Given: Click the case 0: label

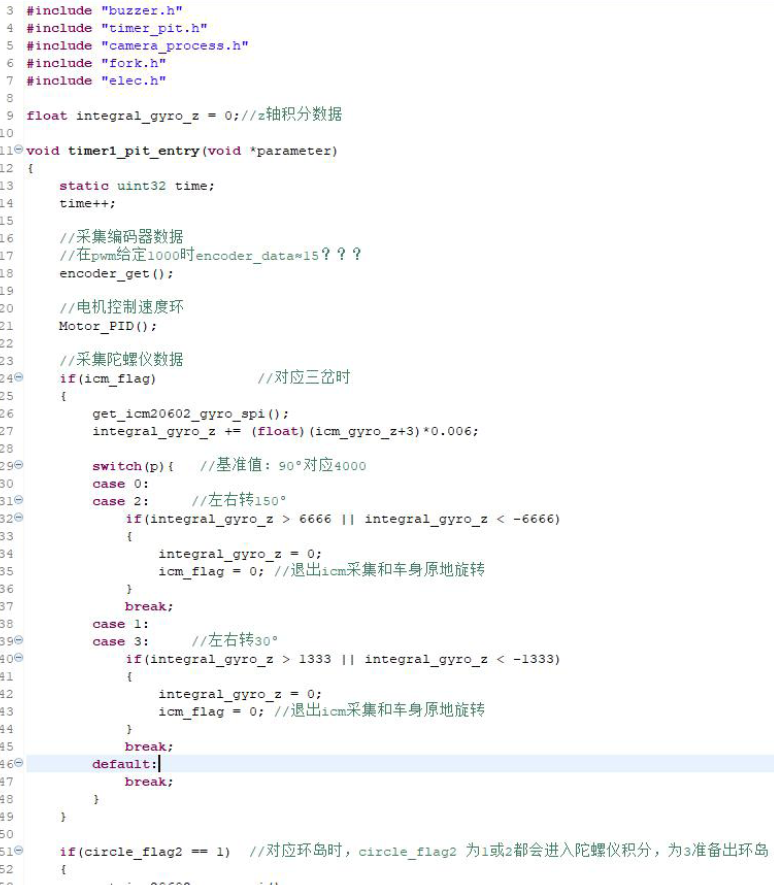Looking at the screenshot, I should click(120, 484).
